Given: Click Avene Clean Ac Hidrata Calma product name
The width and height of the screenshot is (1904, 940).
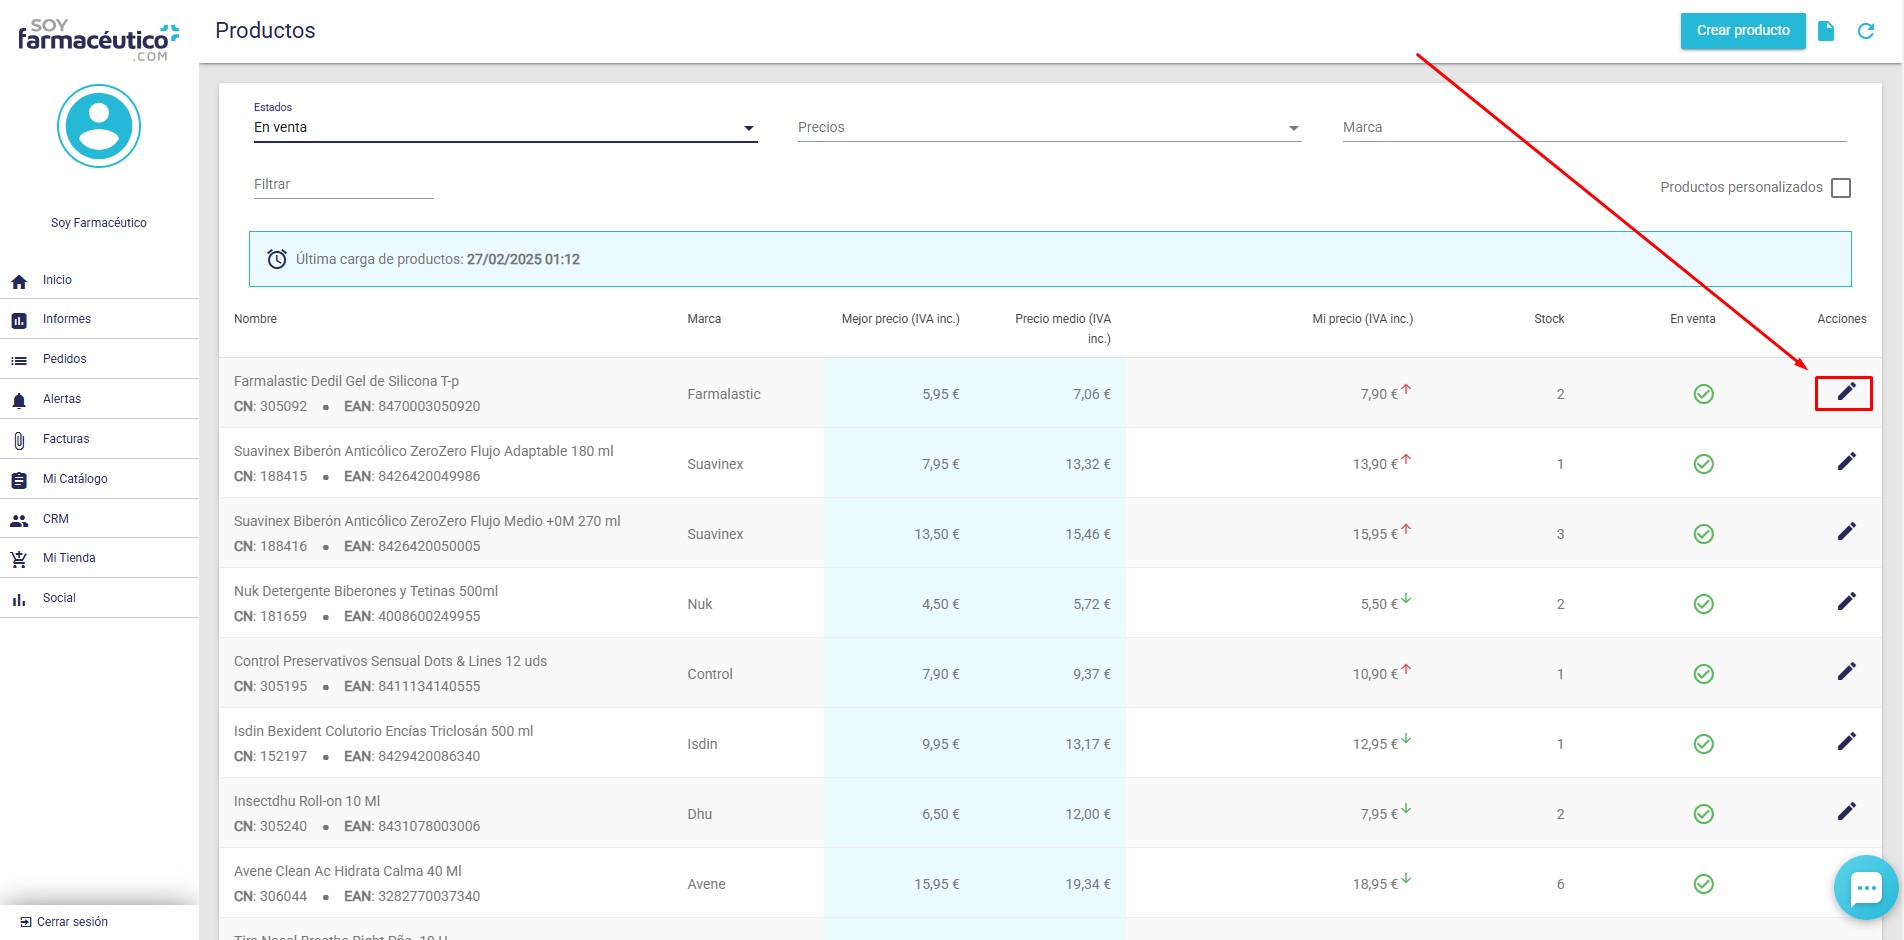Looking at the screenshot, I should (x=348, y=871).
